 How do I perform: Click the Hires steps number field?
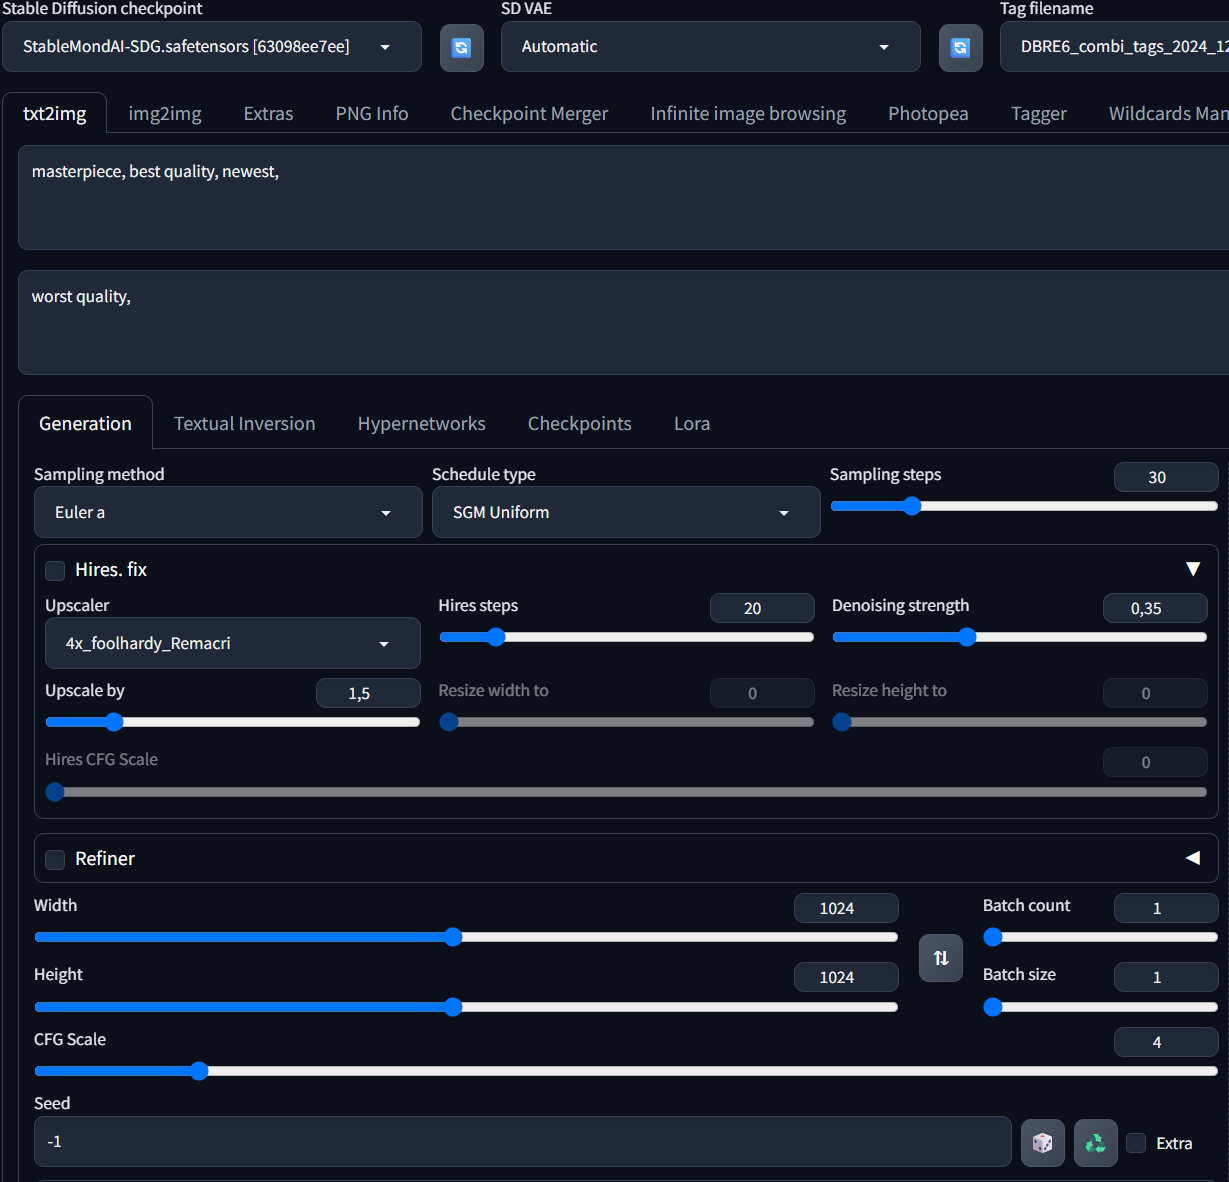click(762, 608)
